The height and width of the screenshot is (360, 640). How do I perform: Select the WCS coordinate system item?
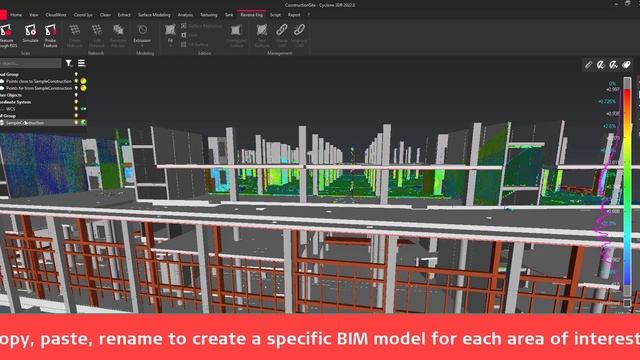coord(10,109)
